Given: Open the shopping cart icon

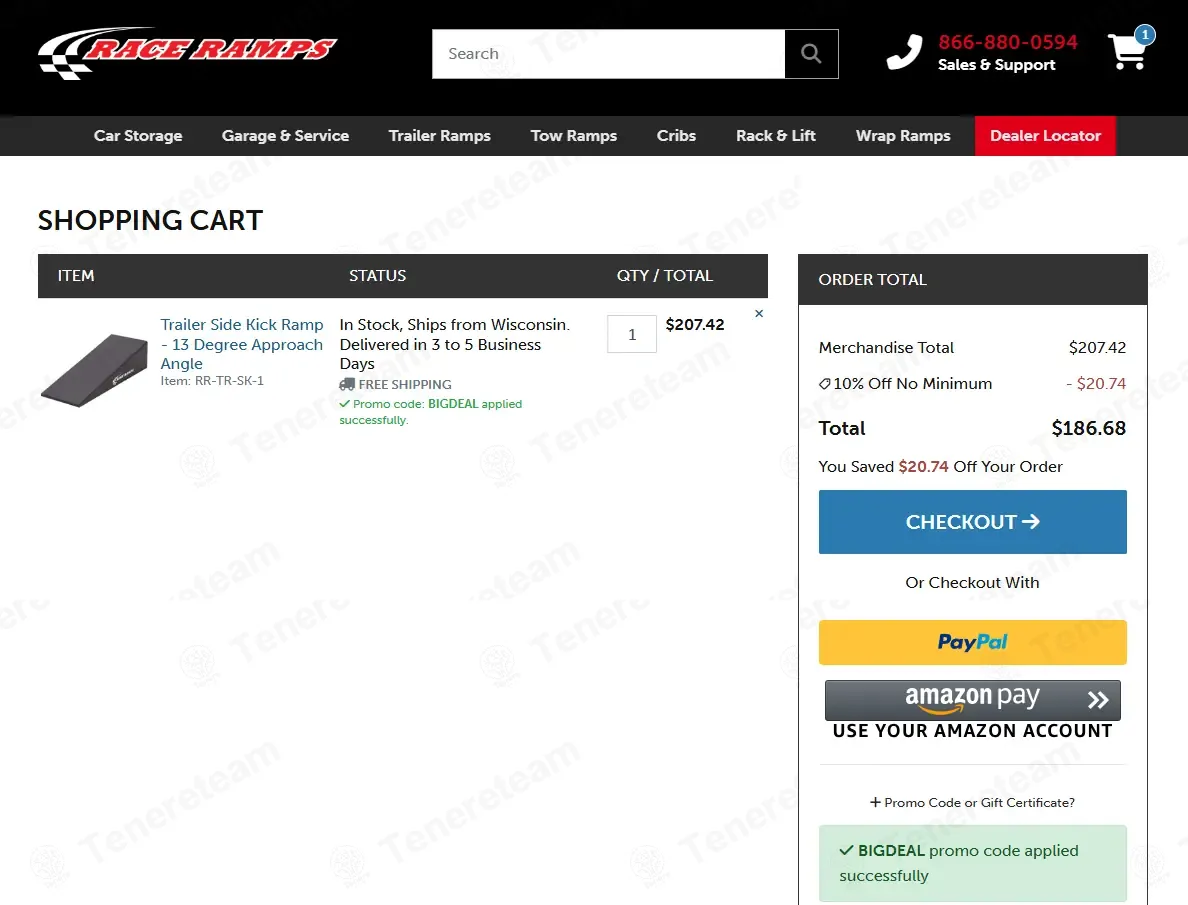Looking at the screenshot, I should point(1128,52).
